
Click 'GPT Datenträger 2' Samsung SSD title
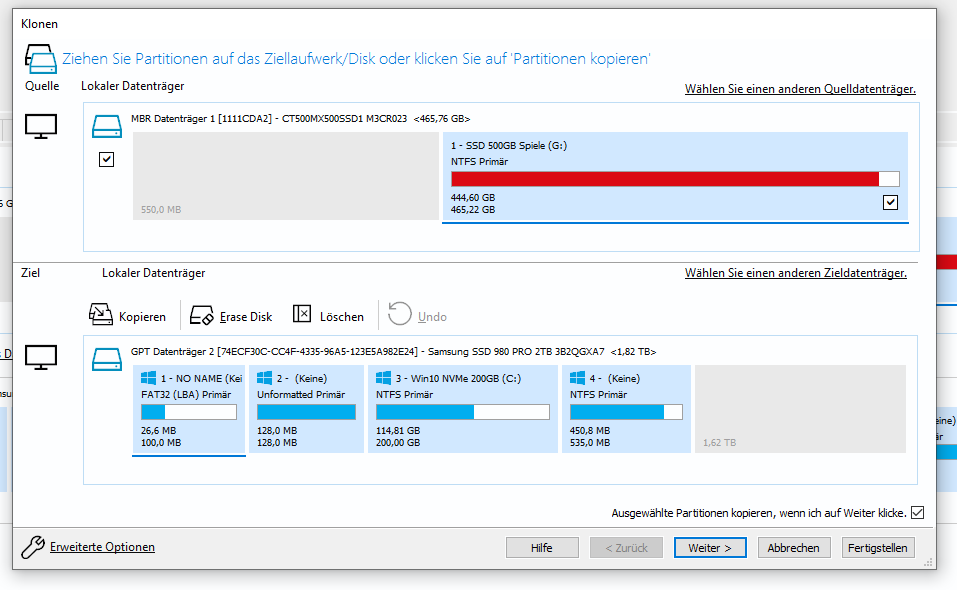(394, 352)
